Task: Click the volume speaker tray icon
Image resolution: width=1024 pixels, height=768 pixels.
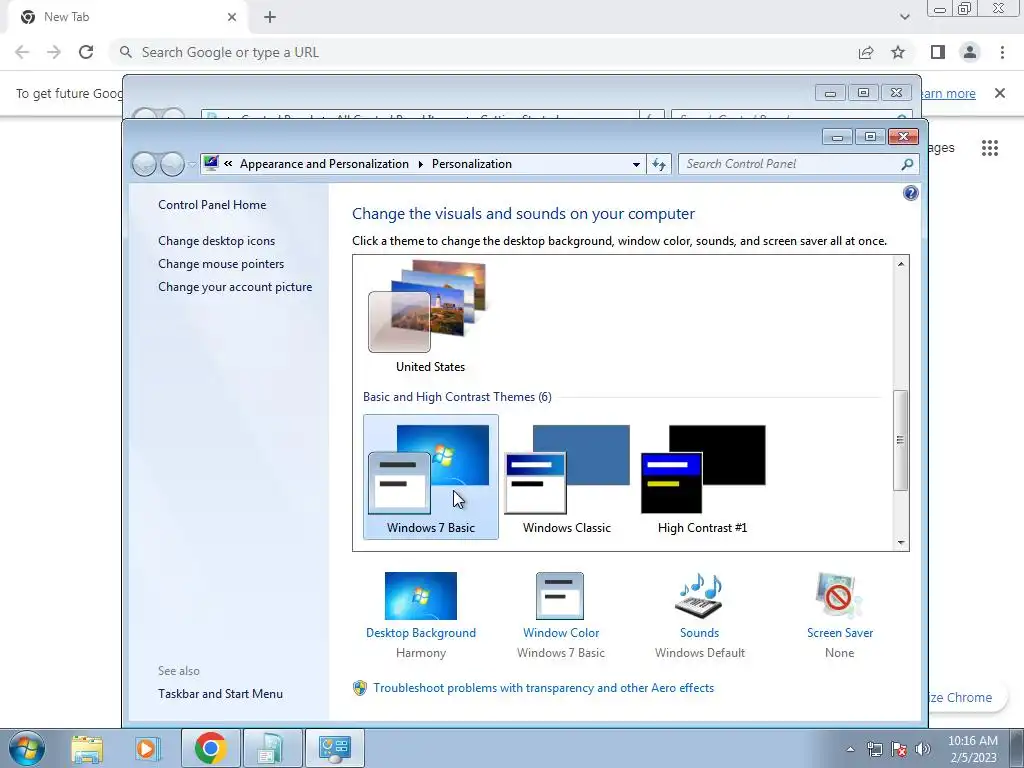Action: click(x=922, y=749)
